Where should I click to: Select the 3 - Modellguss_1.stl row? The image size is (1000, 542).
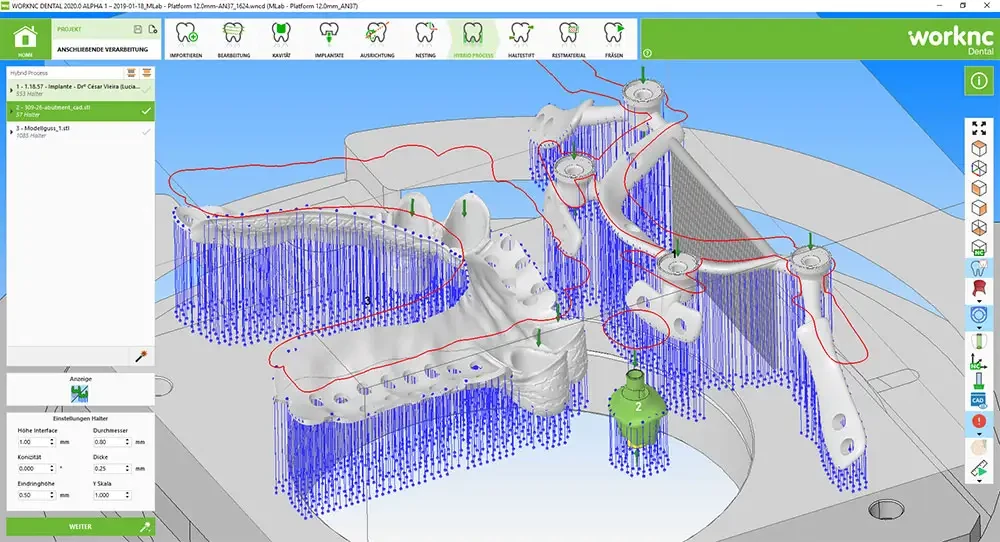(x=80, y=131)
